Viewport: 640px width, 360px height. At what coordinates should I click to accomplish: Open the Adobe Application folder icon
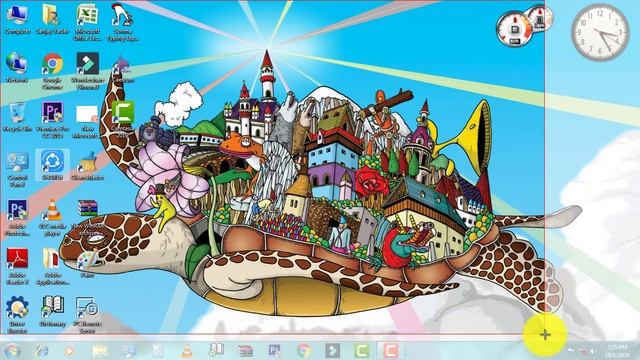tap(52, 266)
